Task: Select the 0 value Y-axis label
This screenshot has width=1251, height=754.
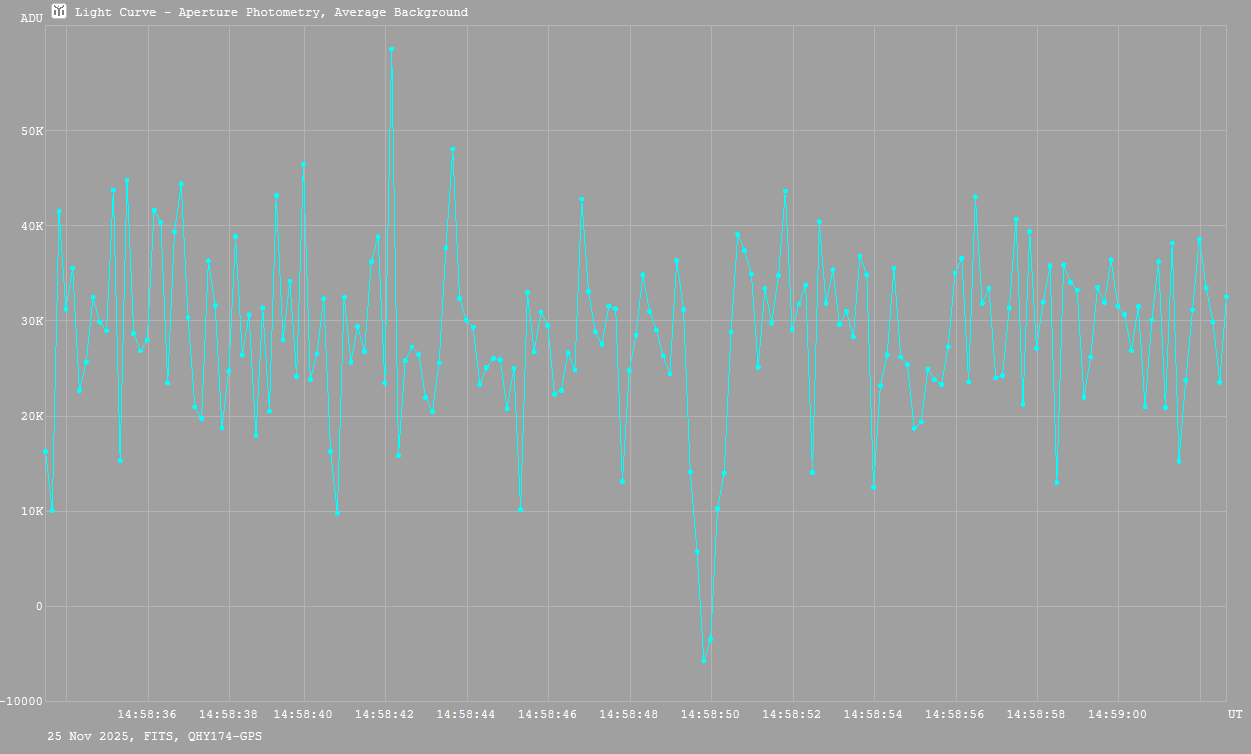Action: (39, 606)
